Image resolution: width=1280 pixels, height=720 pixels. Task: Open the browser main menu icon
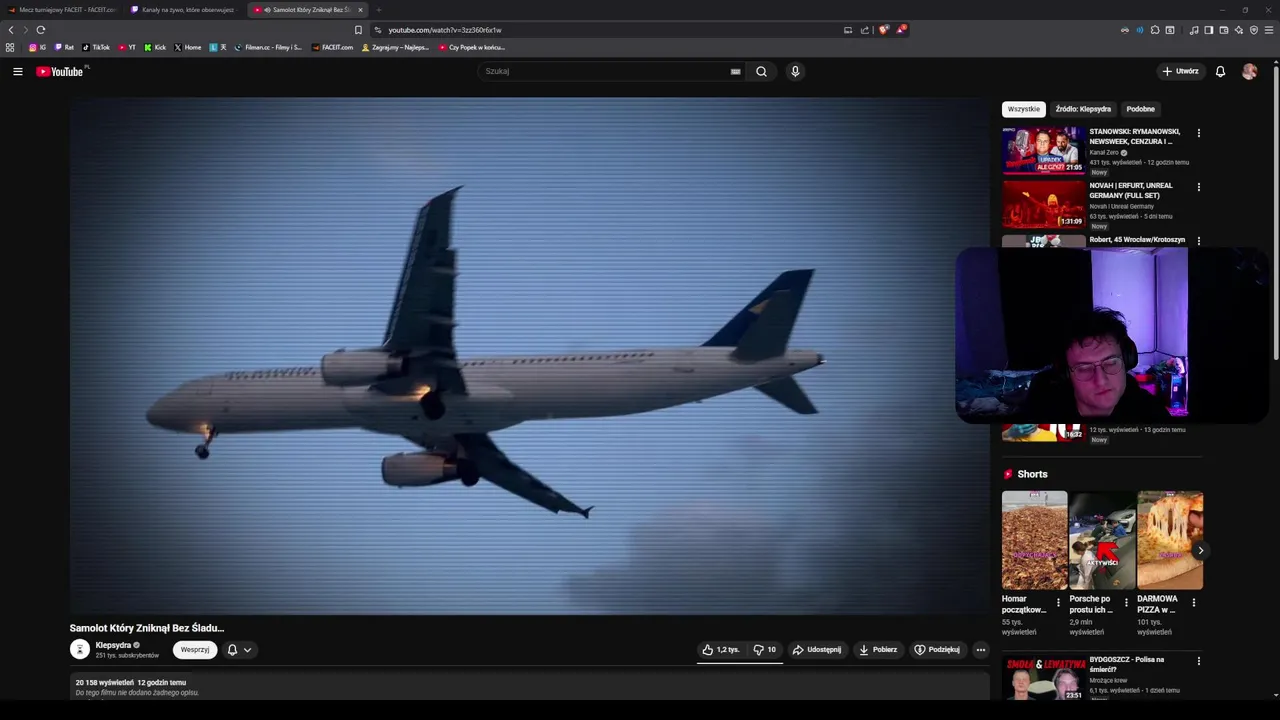coord(1270,30)
